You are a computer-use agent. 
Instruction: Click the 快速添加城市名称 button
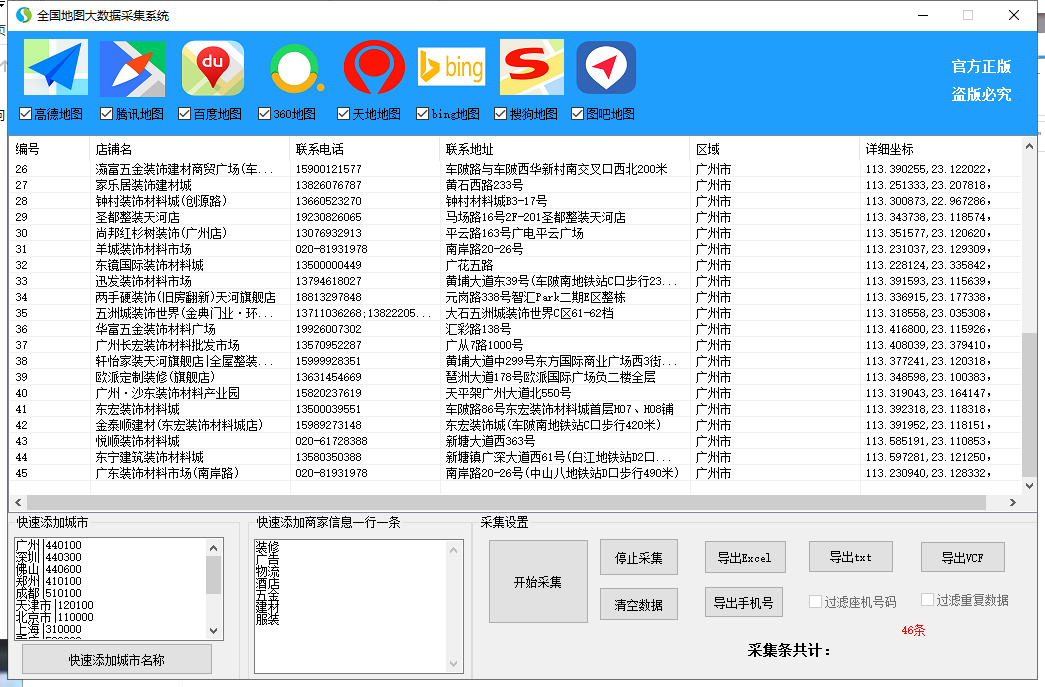click(116, 659)
